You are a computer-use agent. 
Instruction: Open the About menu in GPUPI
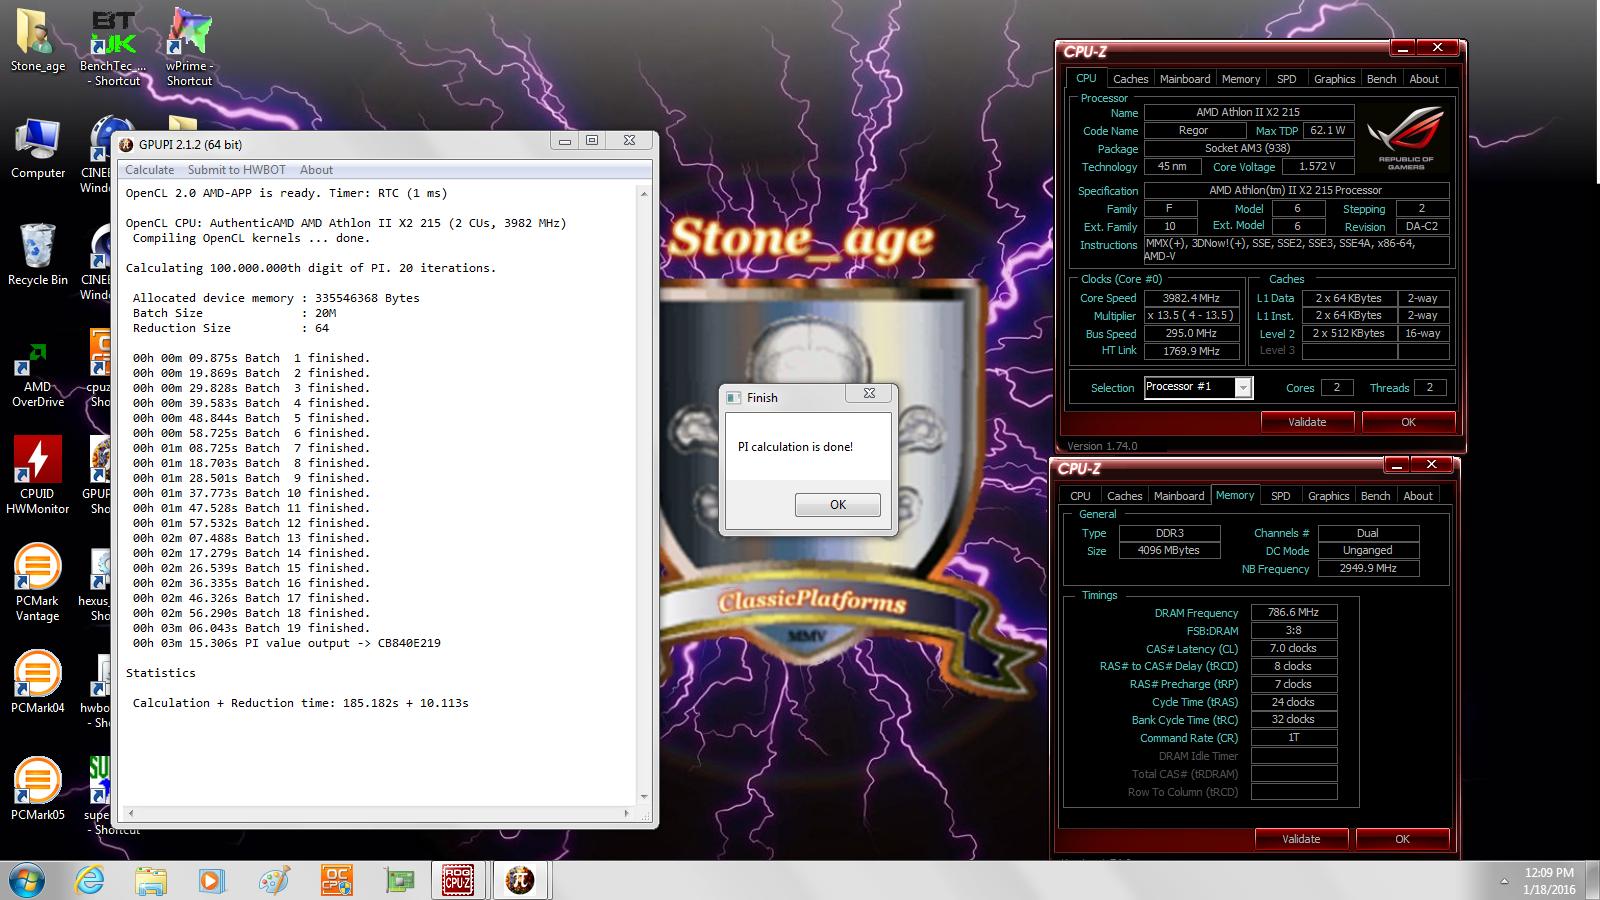316,170
